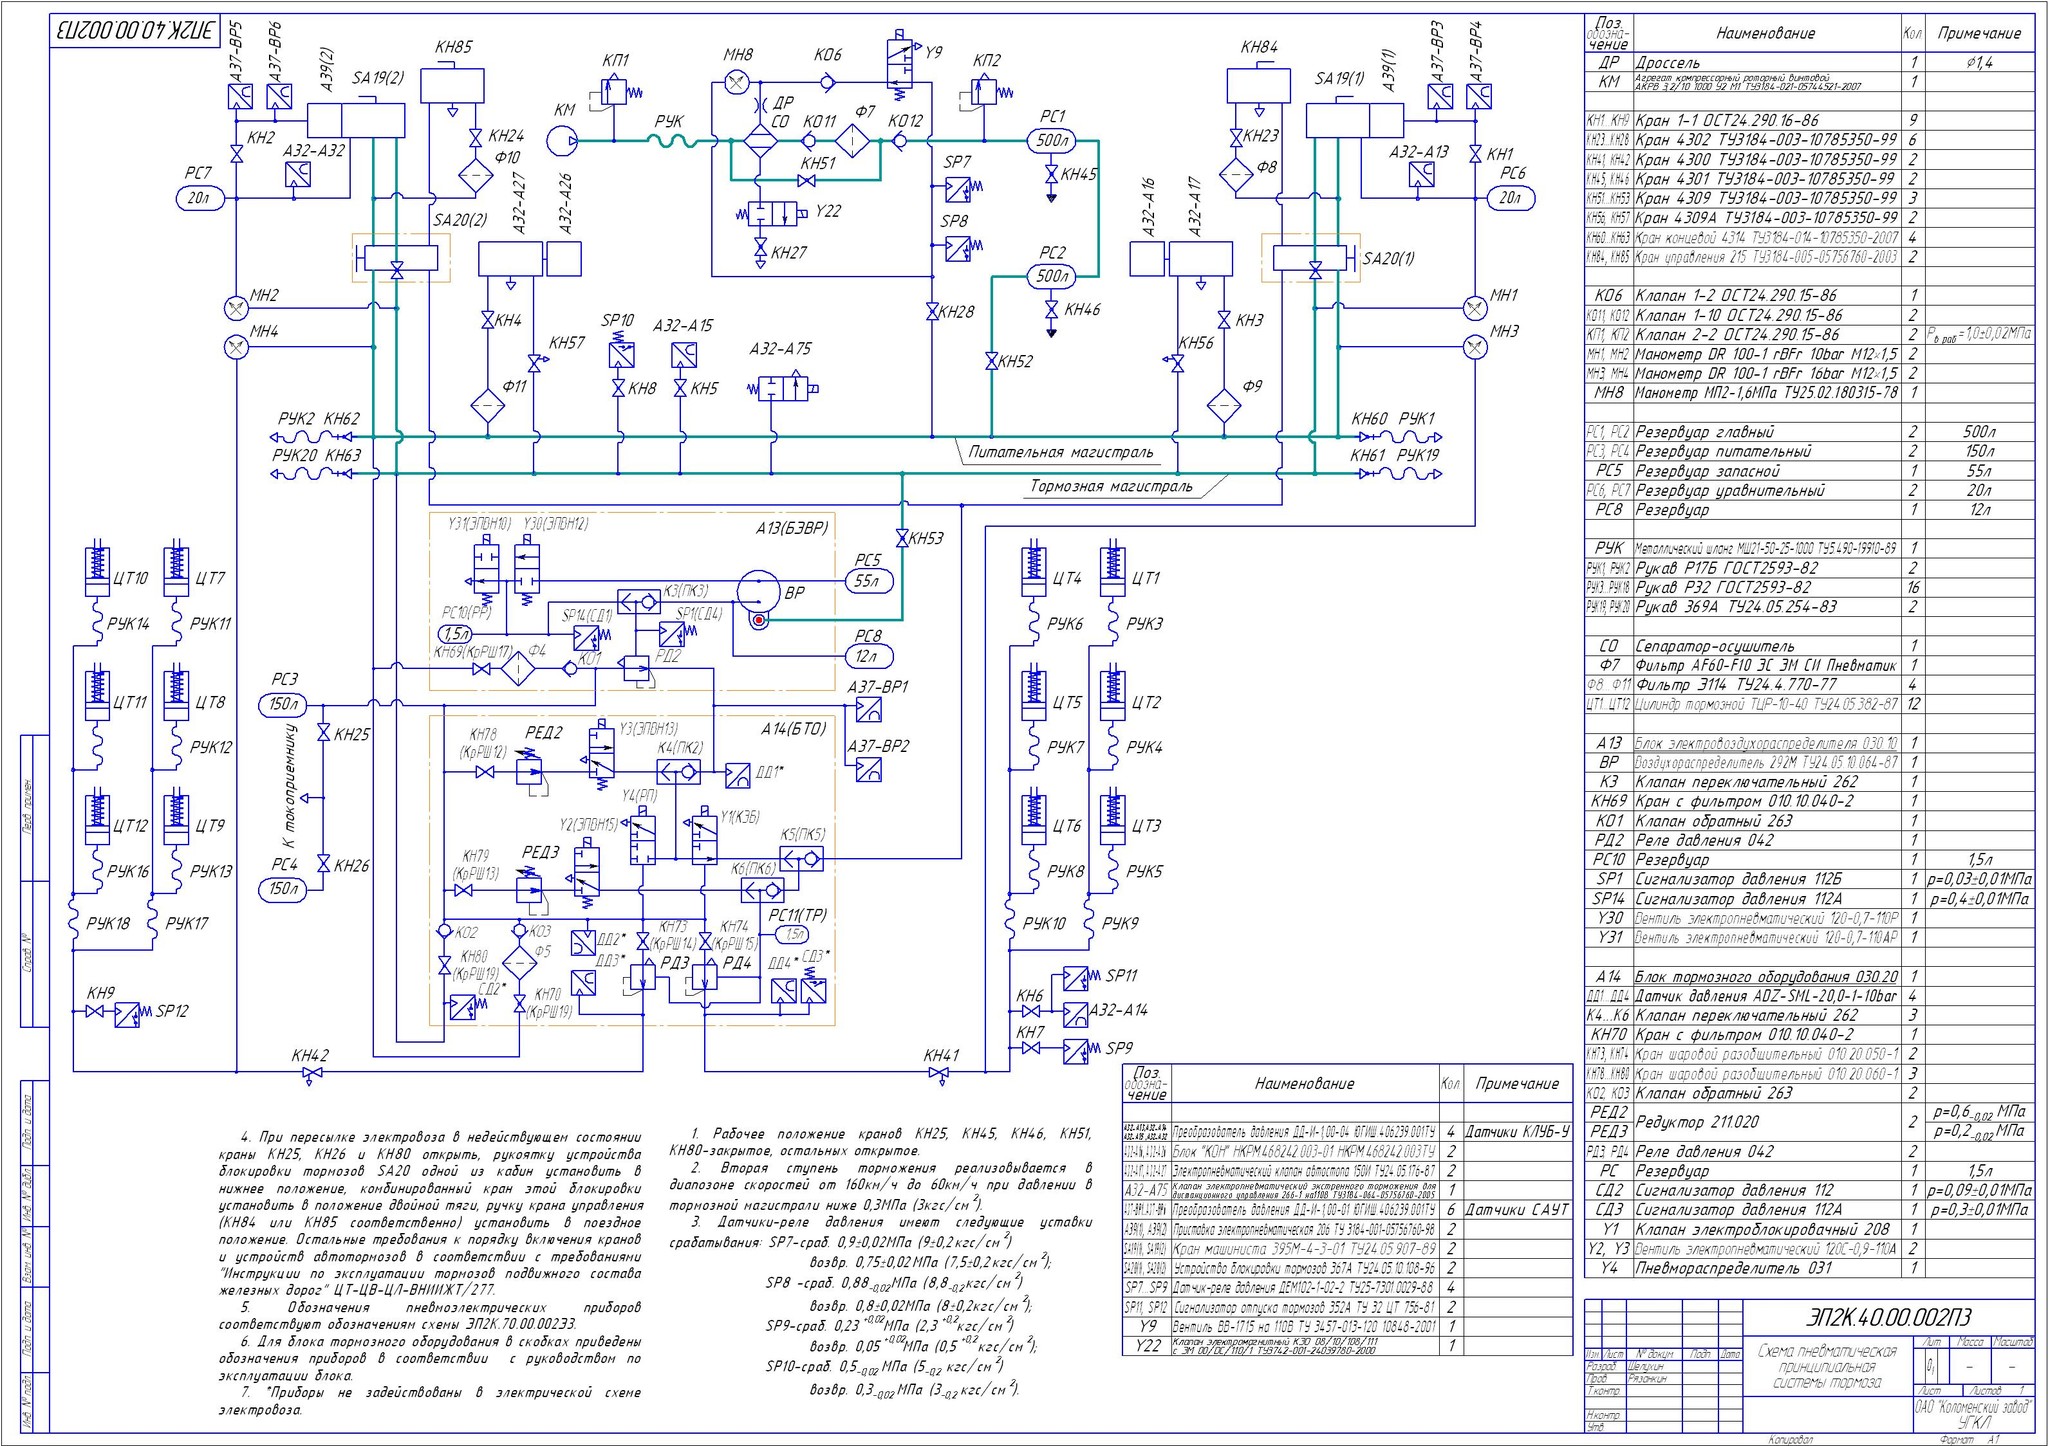Click the КН41 valve symbol
The image size is (2048, 1446).
pos(938,1073)
